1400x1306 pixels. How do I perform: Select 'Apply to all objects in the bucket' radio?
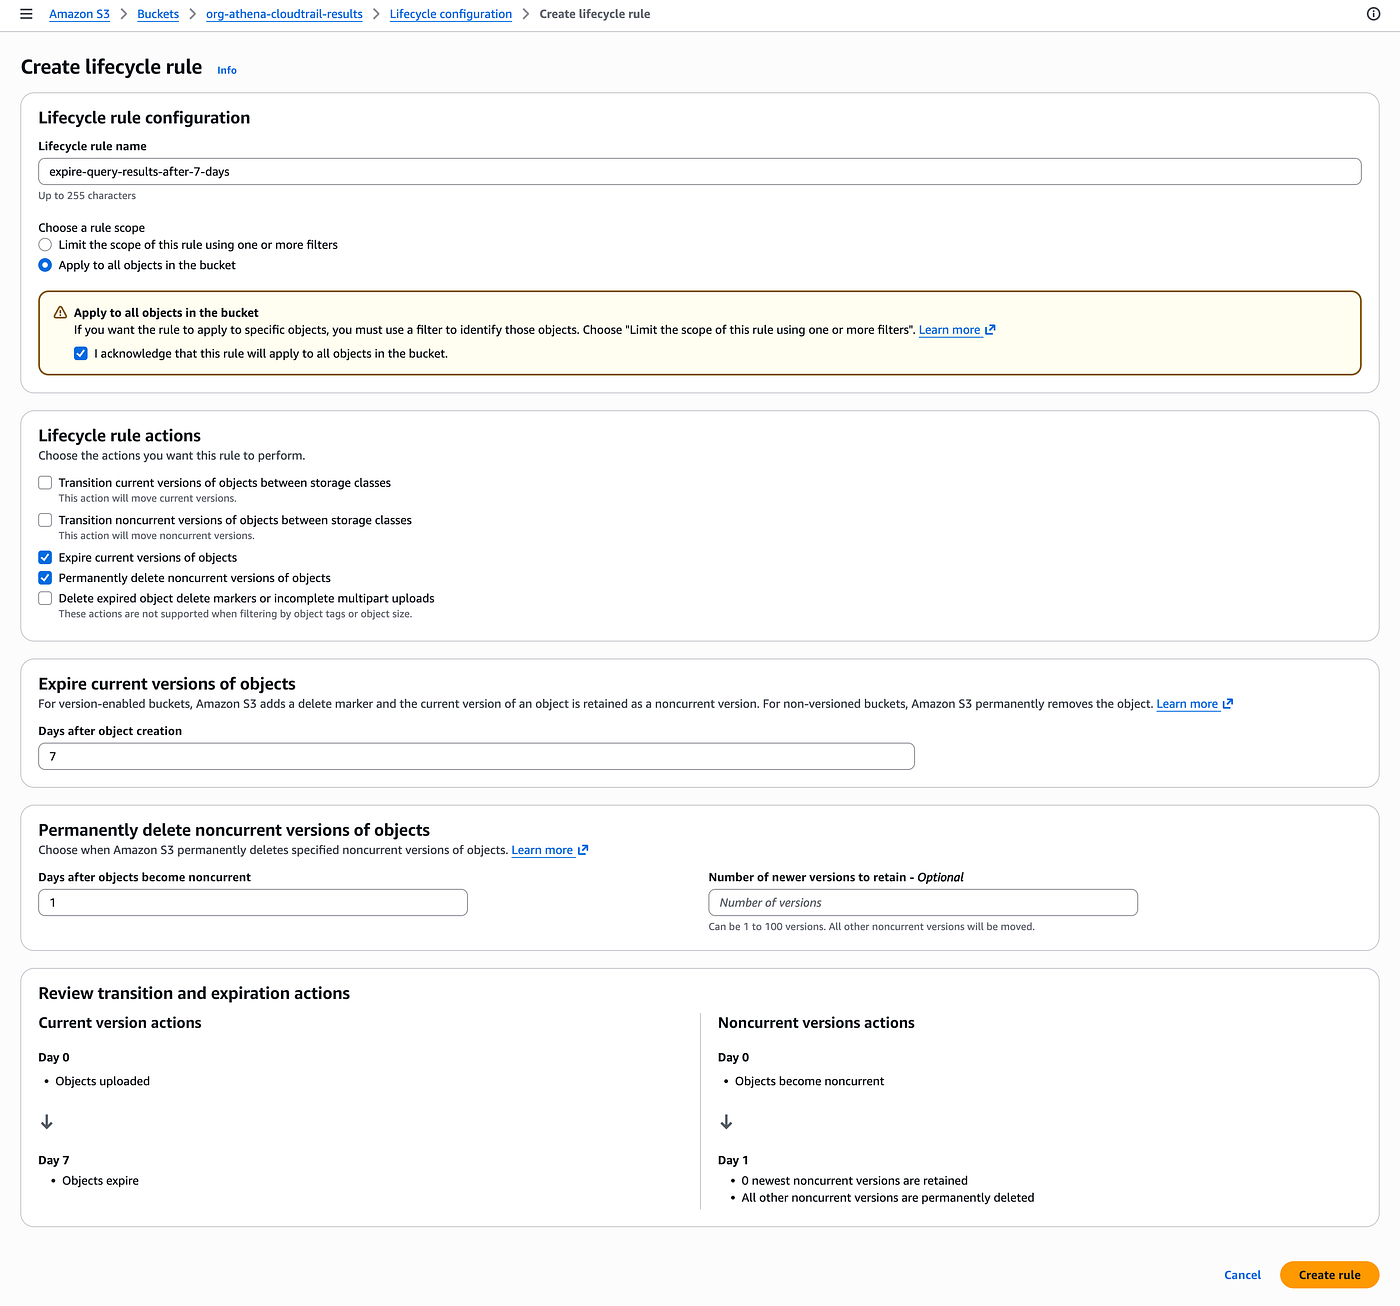pos(45,265)
